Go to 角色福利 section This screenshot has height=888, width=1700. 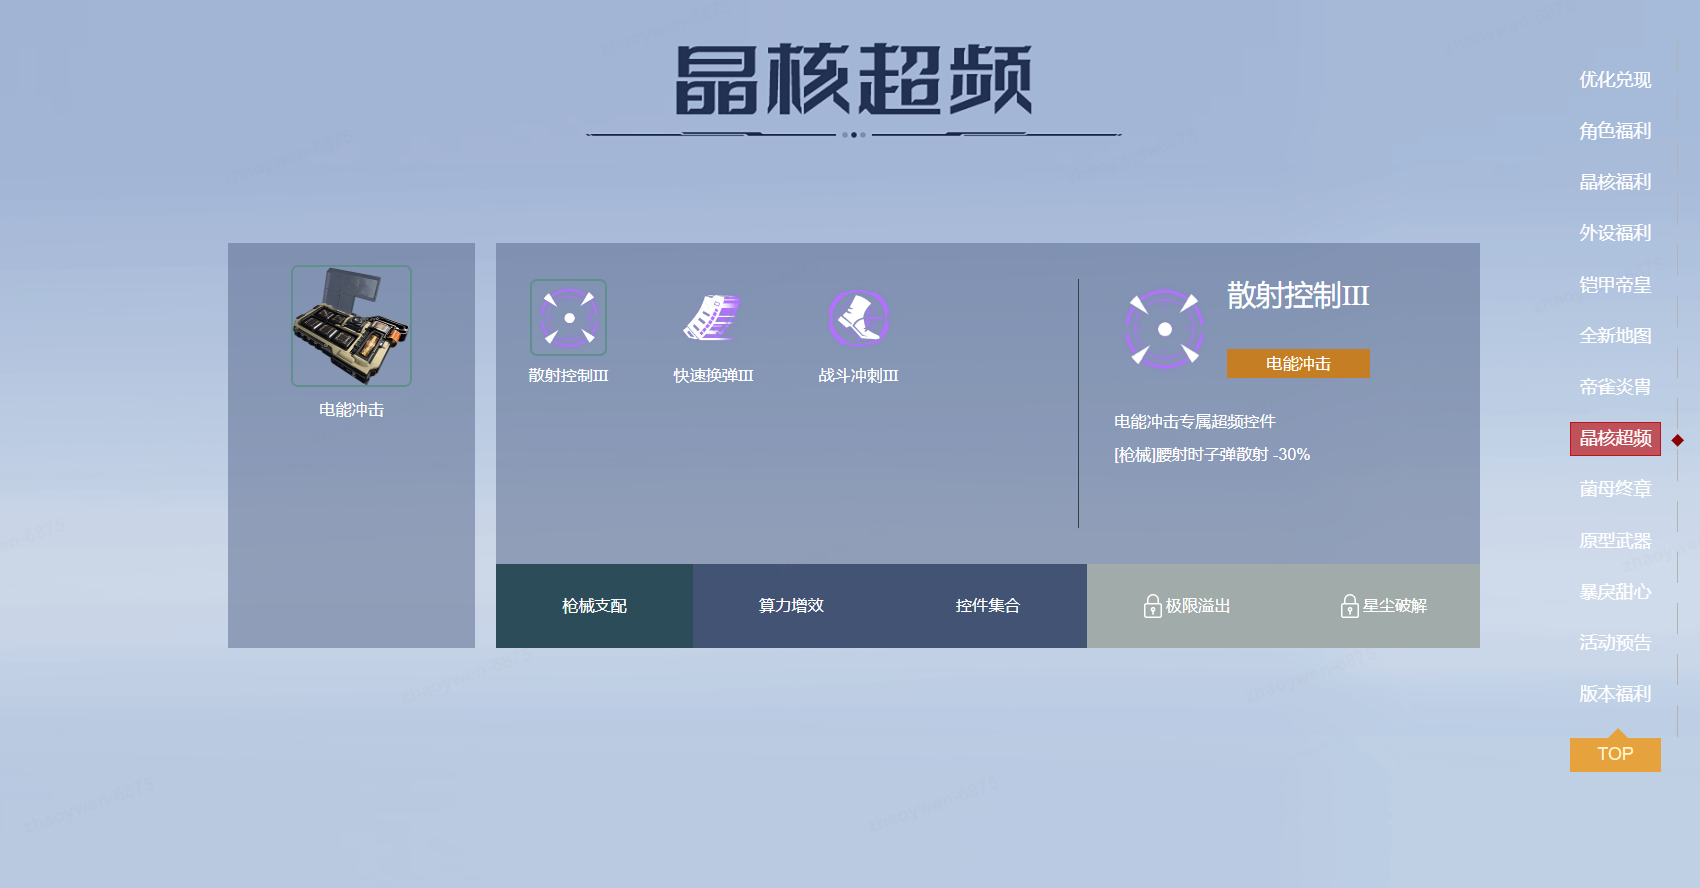(1614, 131)
